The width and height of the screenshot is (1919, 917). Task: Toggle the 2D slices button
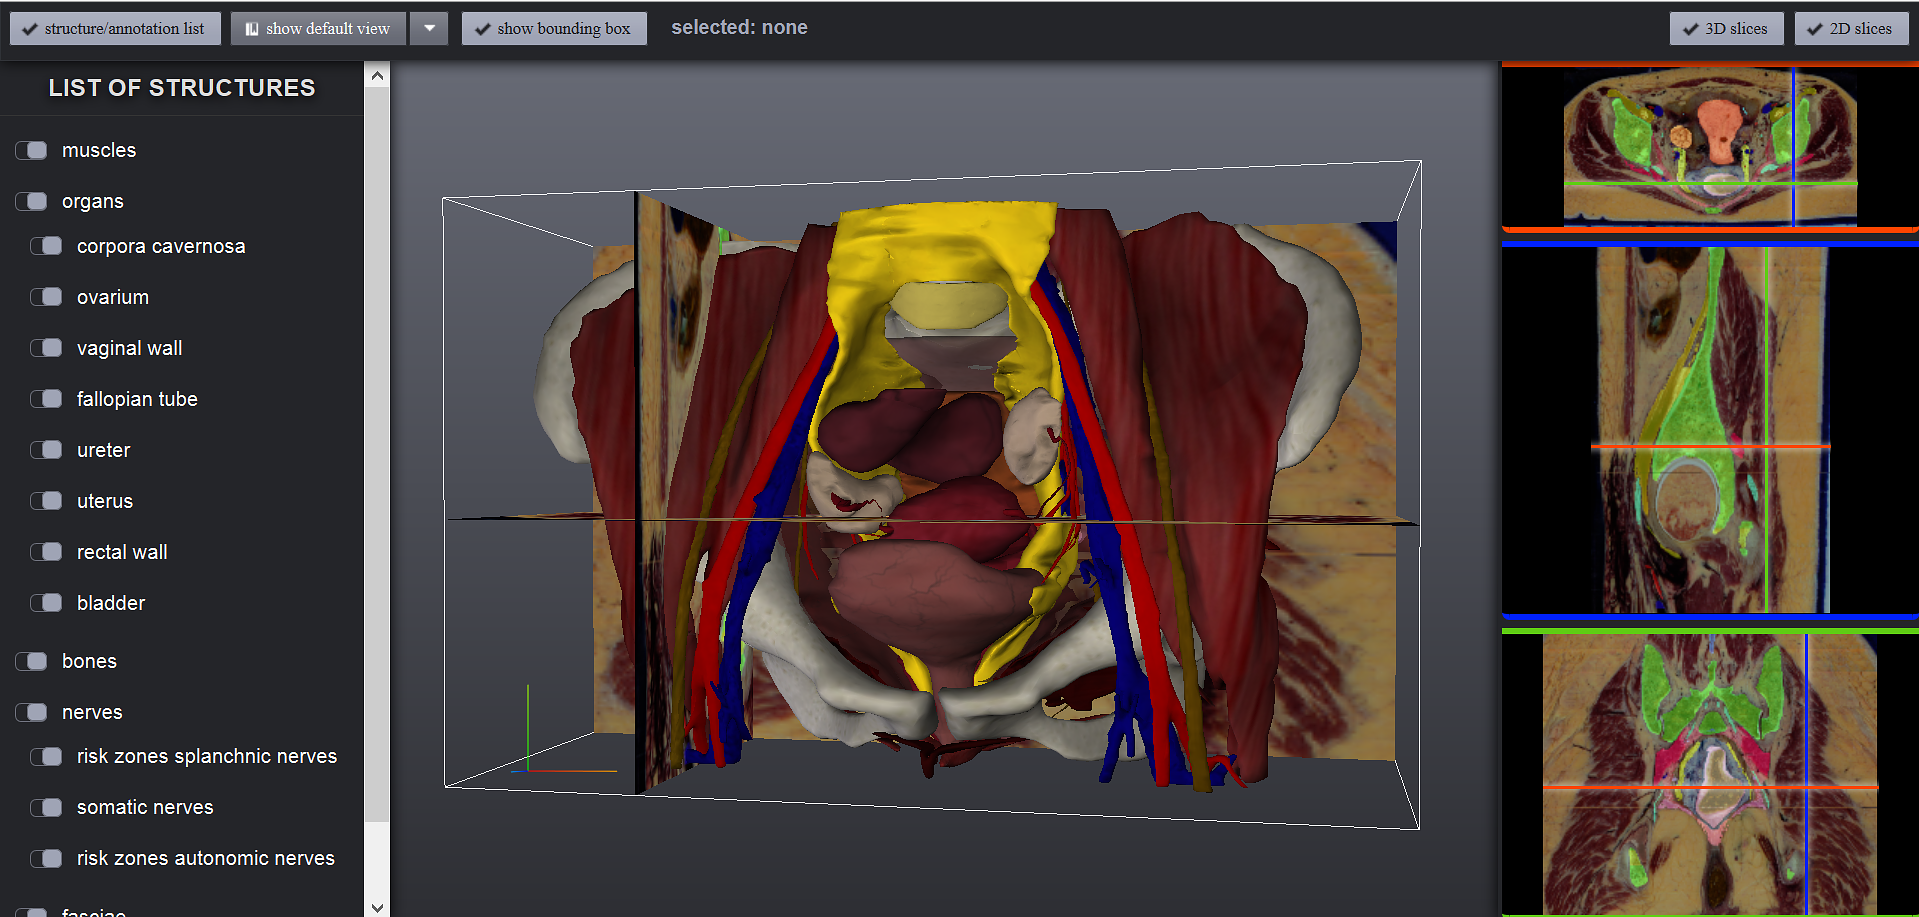click(1850, 28)
